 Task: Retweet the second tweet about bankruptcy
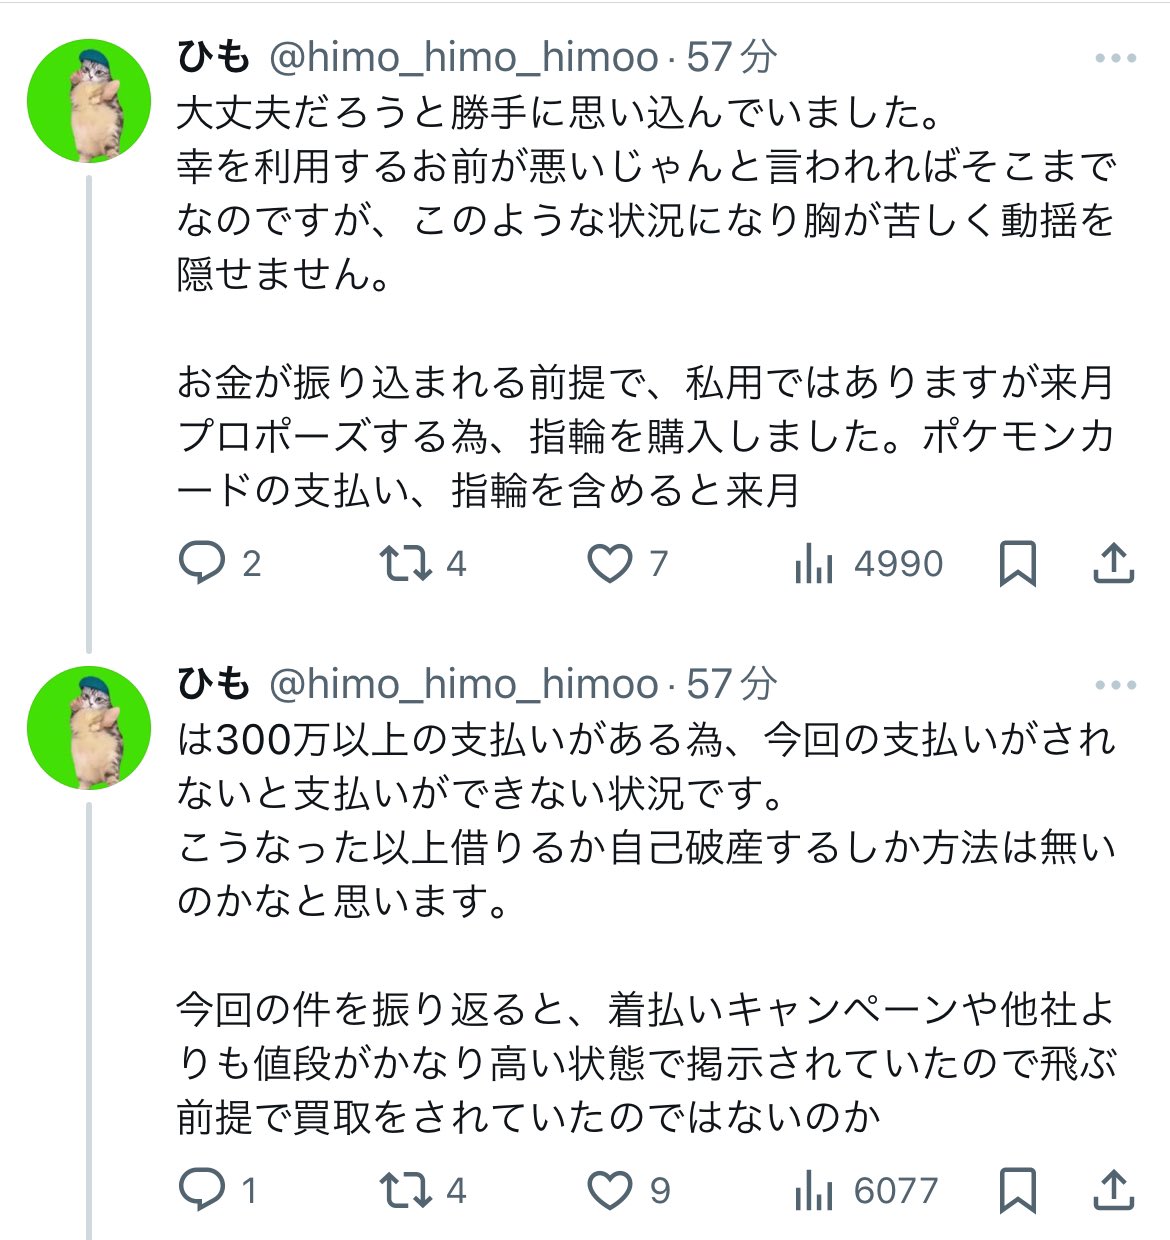click(x=407, y=1190)
